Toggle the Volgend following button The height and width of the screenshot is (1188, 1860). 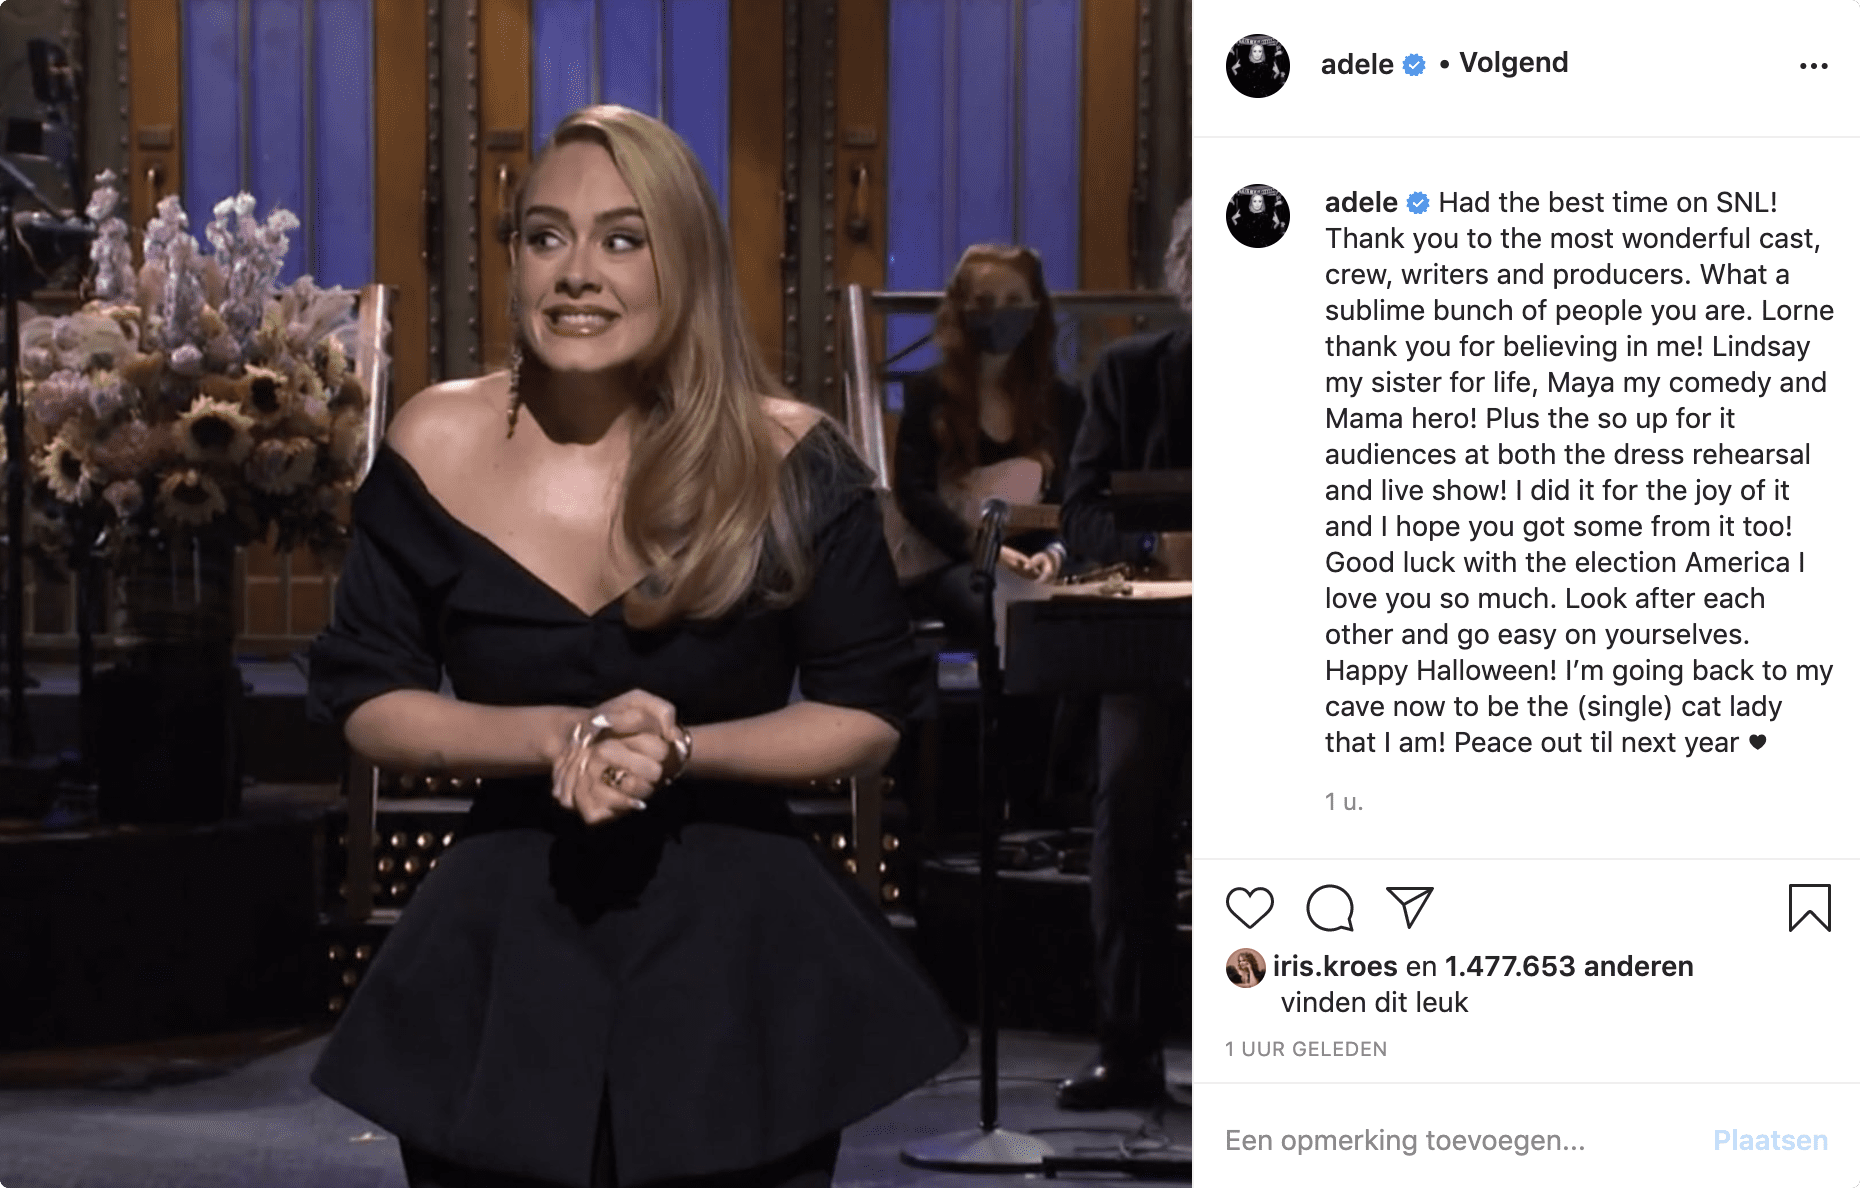[x=1514, y=63]
